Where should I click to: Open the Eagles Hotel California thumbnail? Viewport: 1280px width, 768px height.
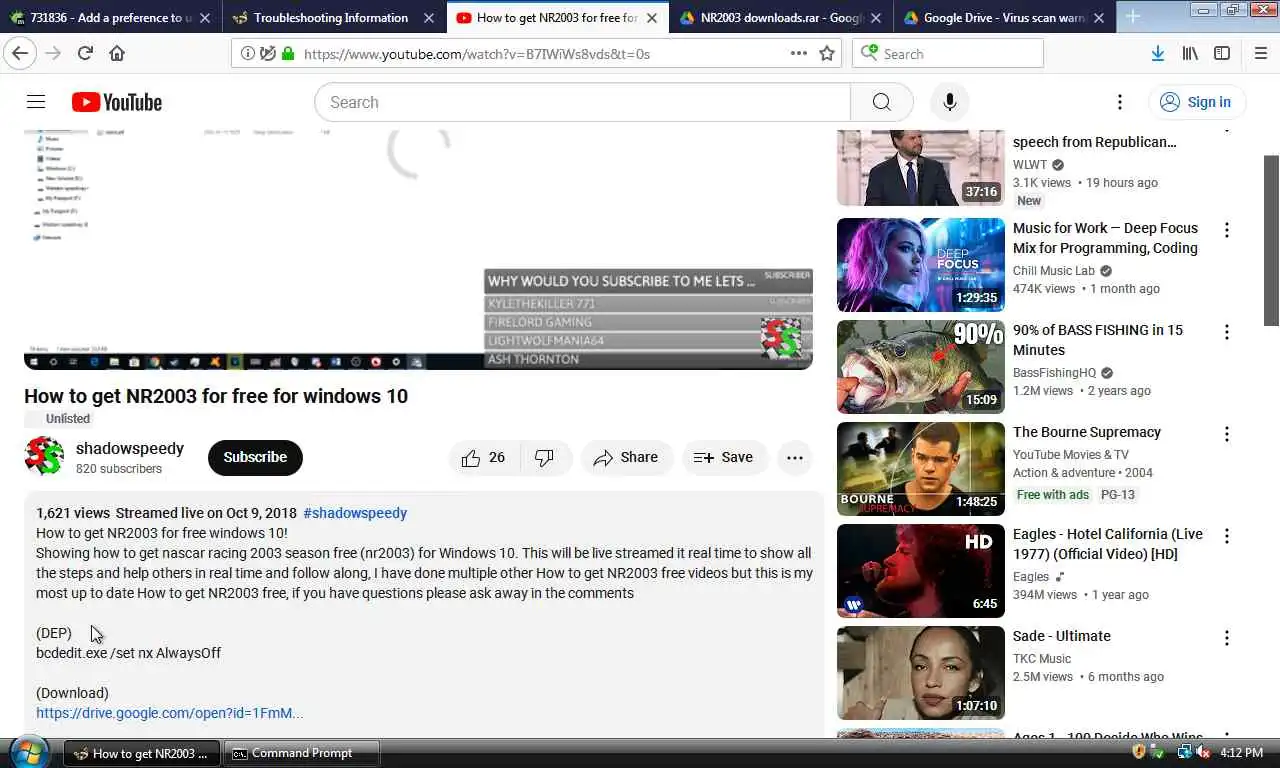point(920,571)
